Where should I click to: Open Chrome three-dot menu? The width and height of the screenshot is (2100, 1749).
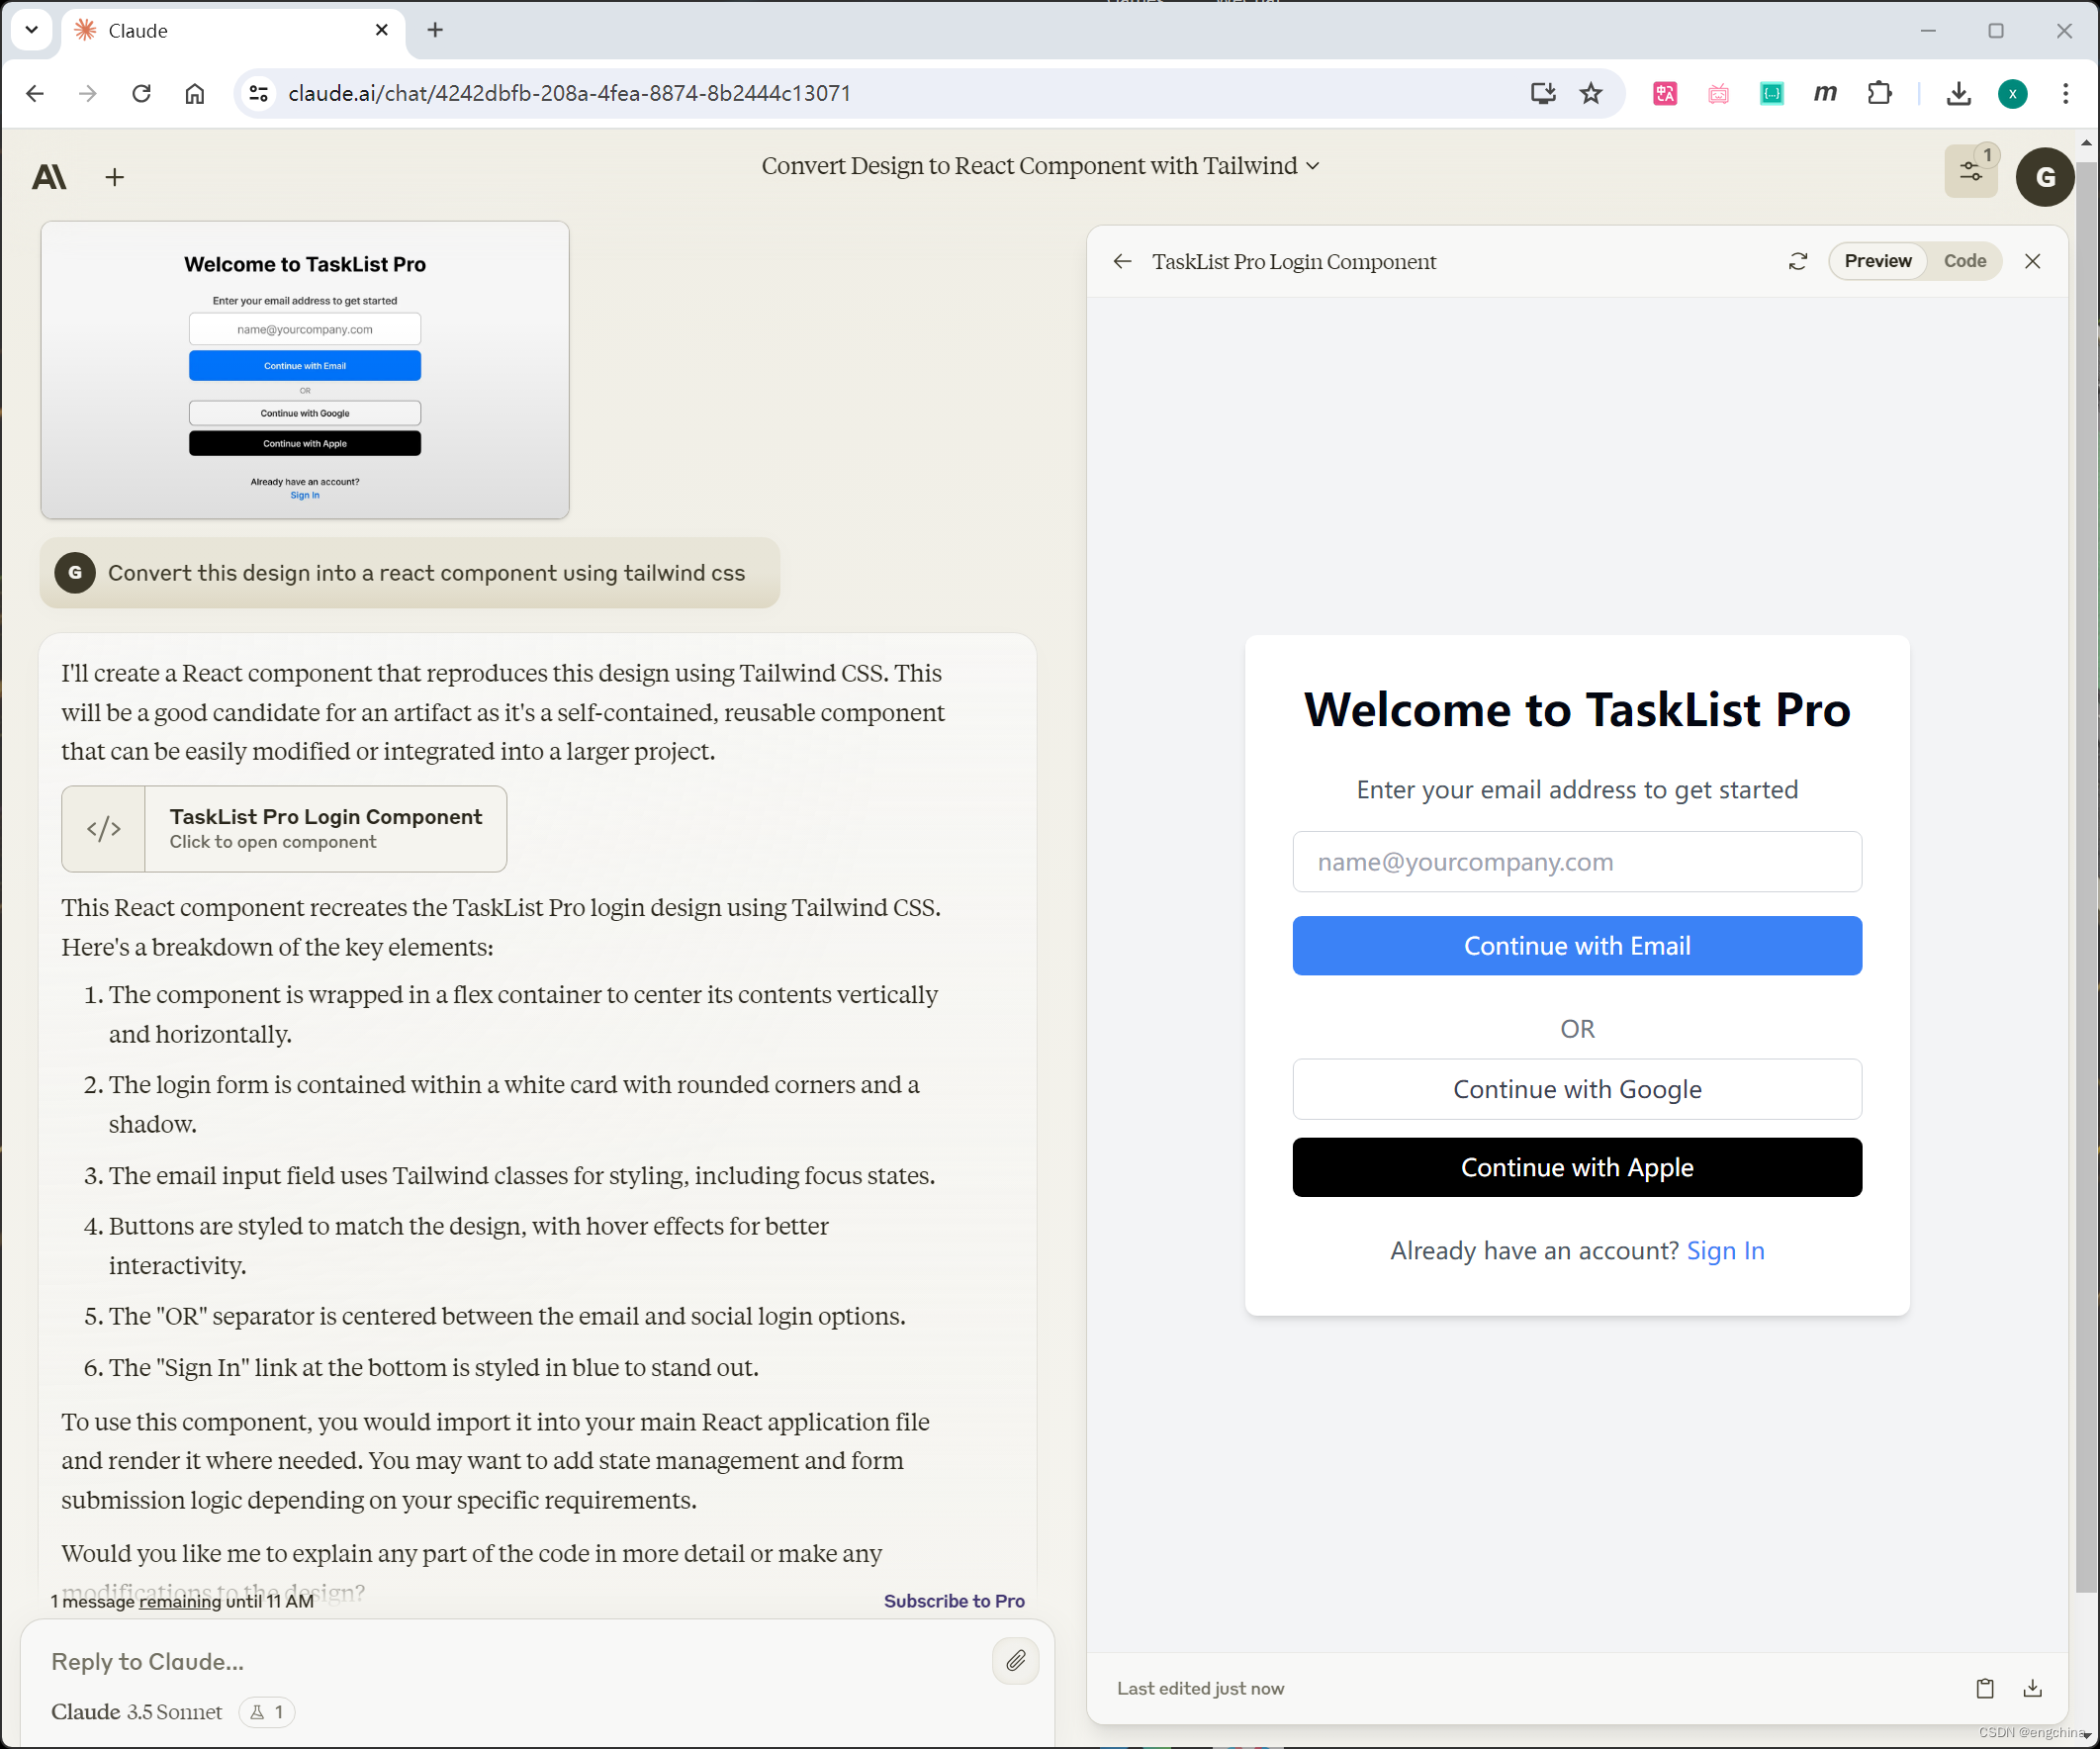click(x=2065, y=93)
